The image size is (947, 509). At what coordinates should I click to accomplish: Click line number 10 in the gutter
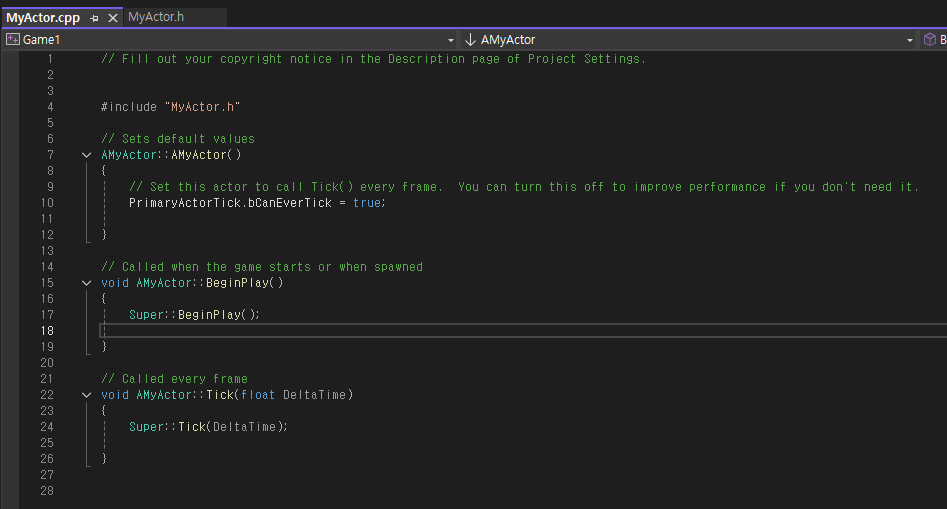[x=47, y=203]
